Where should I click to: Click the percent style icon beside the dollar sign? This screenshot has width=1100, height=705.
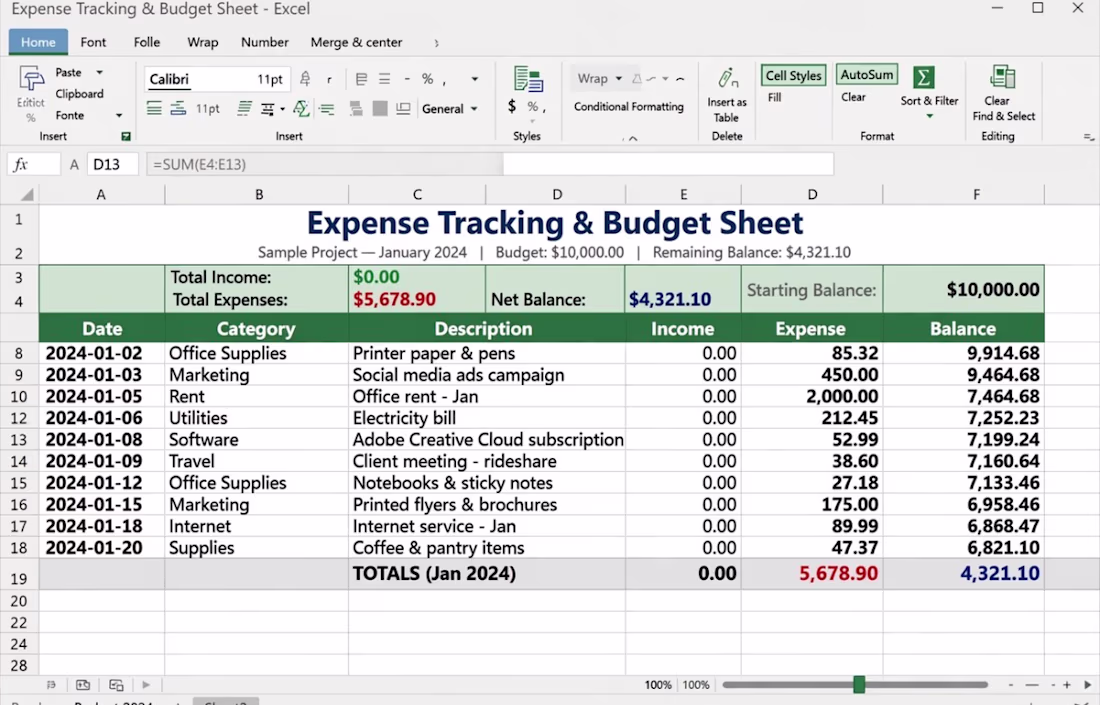coord(533,107)
